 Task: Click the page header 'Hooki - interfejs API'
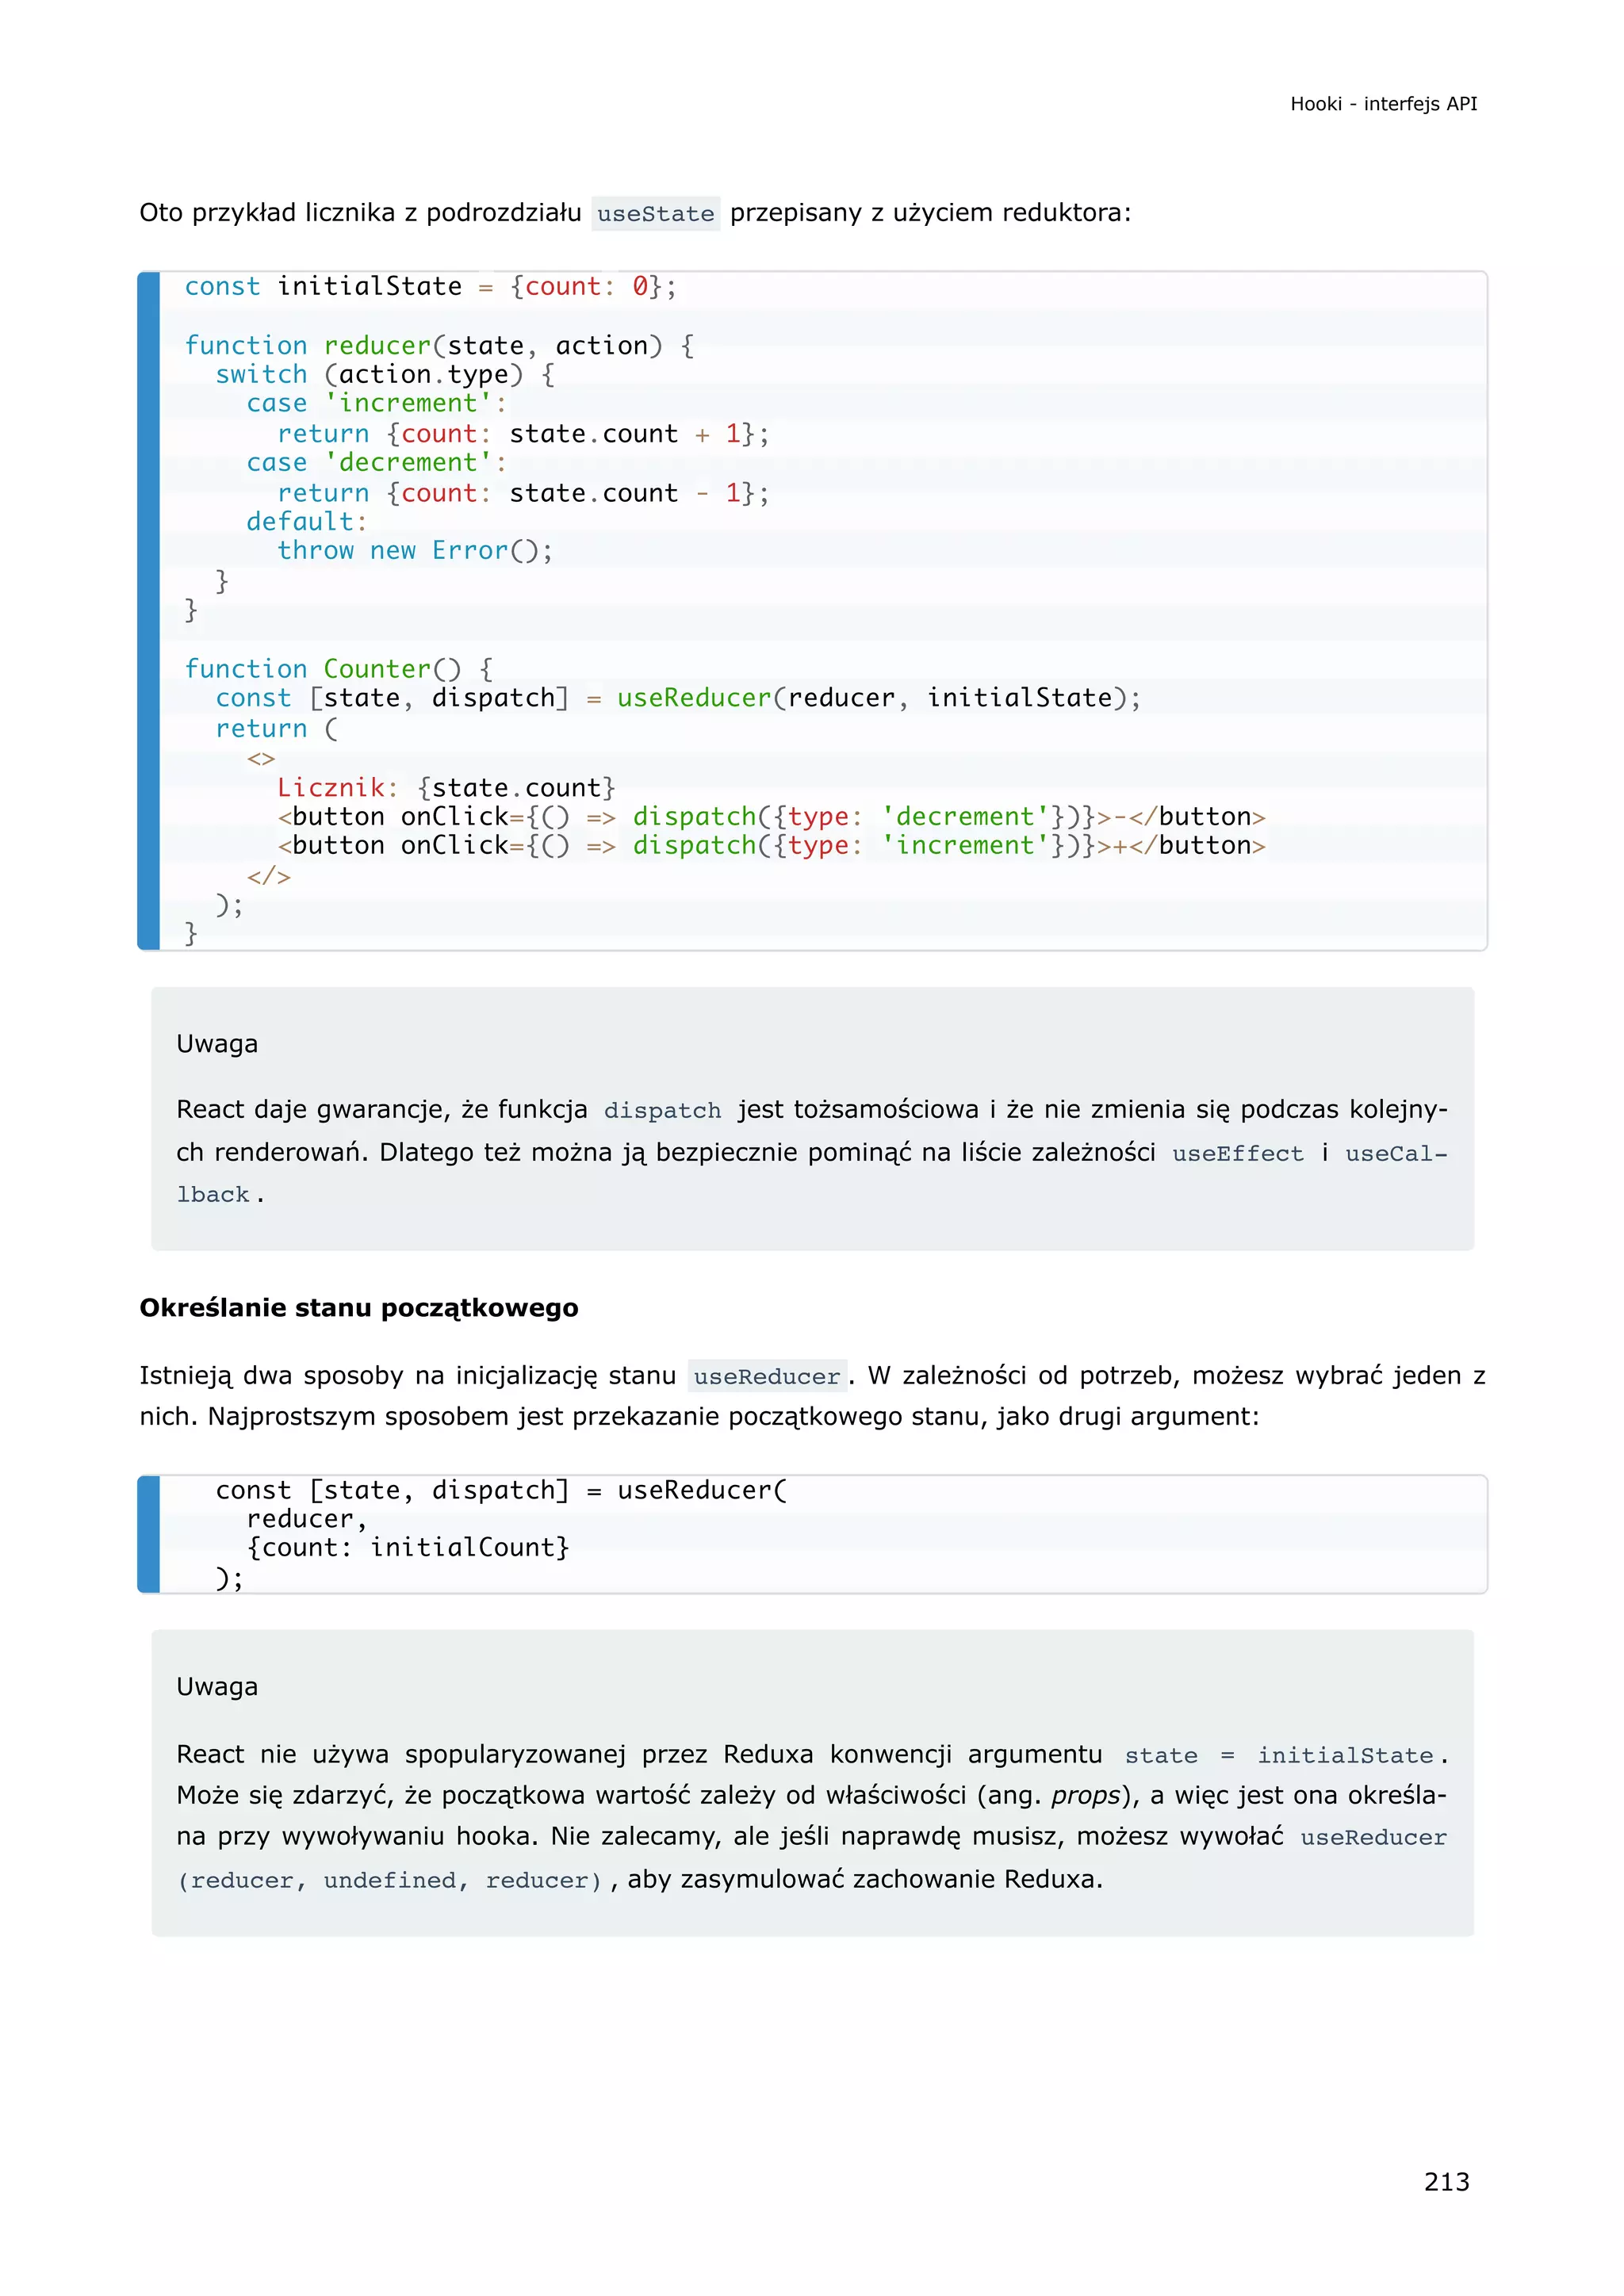(1382, 104)
